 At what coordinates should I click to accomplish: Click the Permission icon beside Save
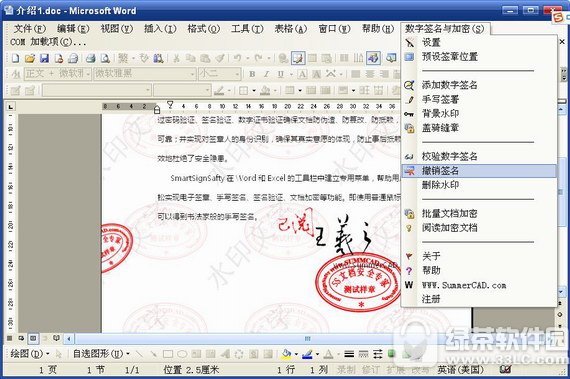(59, 58)
